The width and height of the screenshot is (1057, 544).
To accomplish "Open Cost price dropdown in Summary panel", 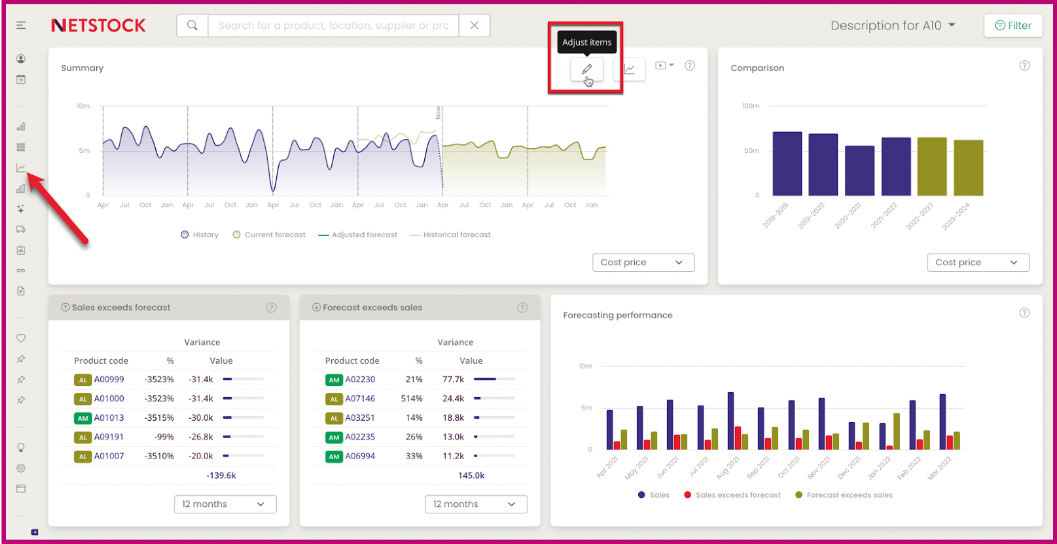I will pyautogui.click(x=642, y=262).
